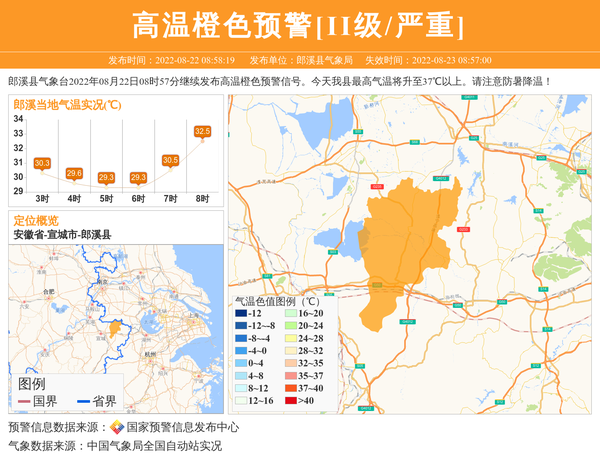The width and height of the screenshot is (600, 471).
Task: Select the >40 red legend swatch
Action: 286,401
